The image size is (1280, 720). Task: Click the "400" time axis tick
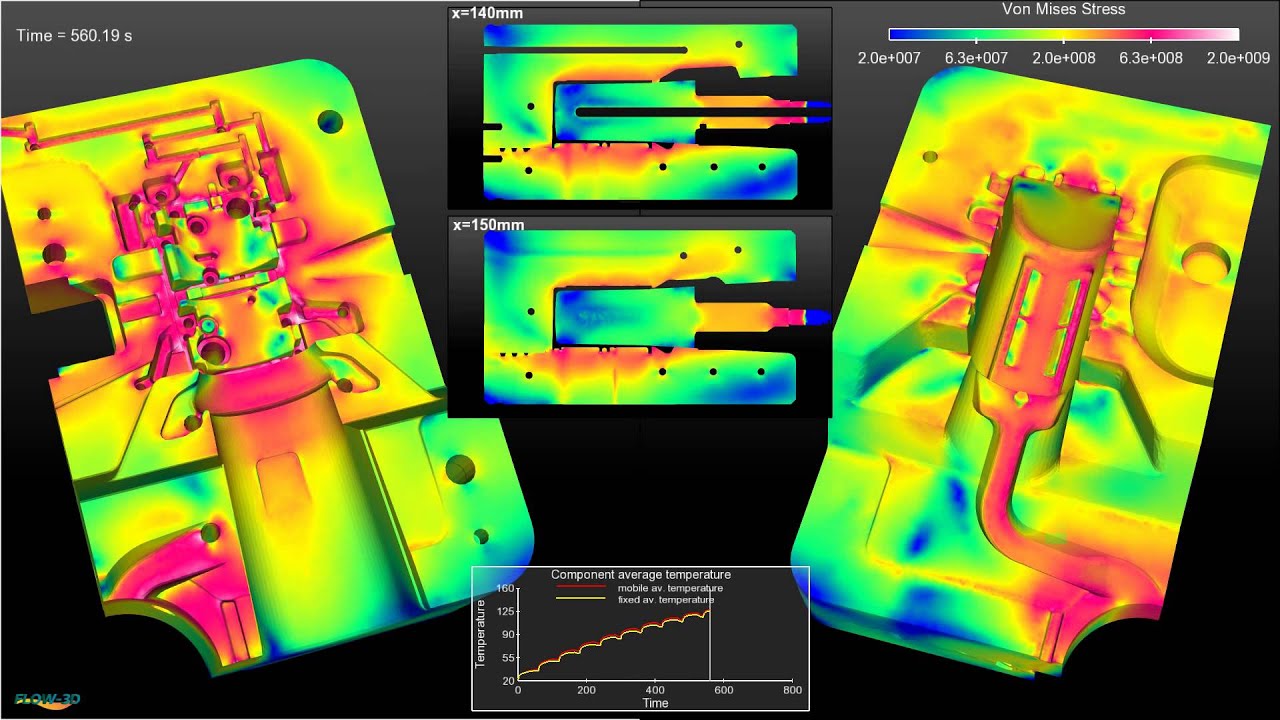click(x=655, y=690)
